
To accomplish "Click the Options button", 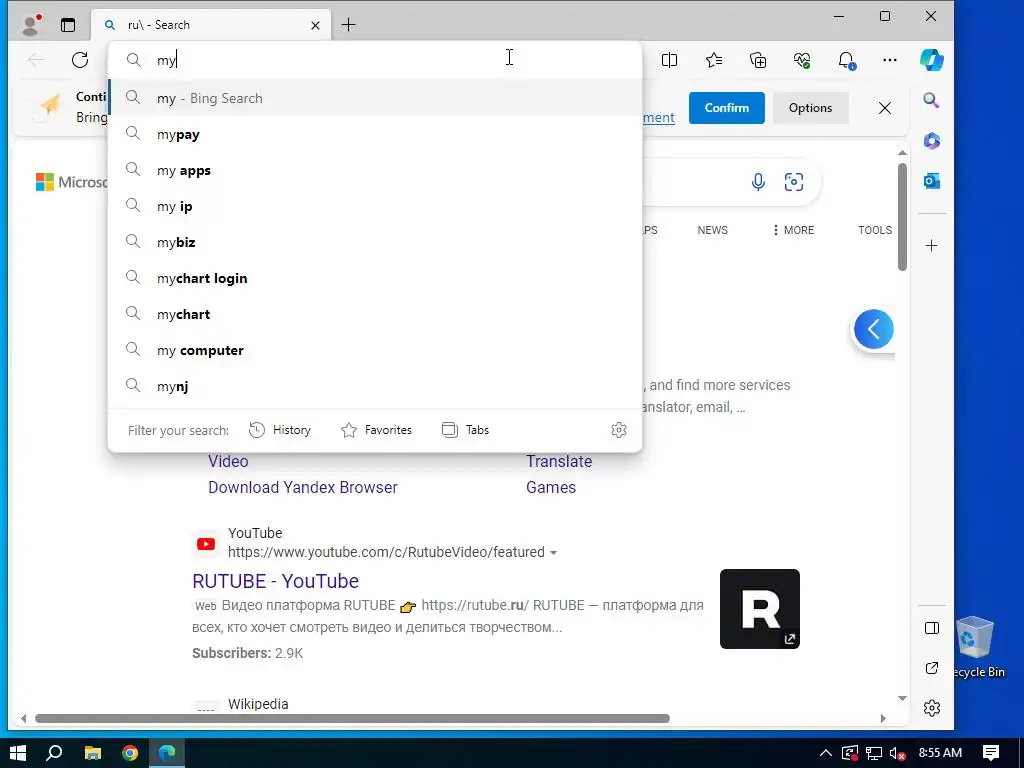I will coord(810,108).
